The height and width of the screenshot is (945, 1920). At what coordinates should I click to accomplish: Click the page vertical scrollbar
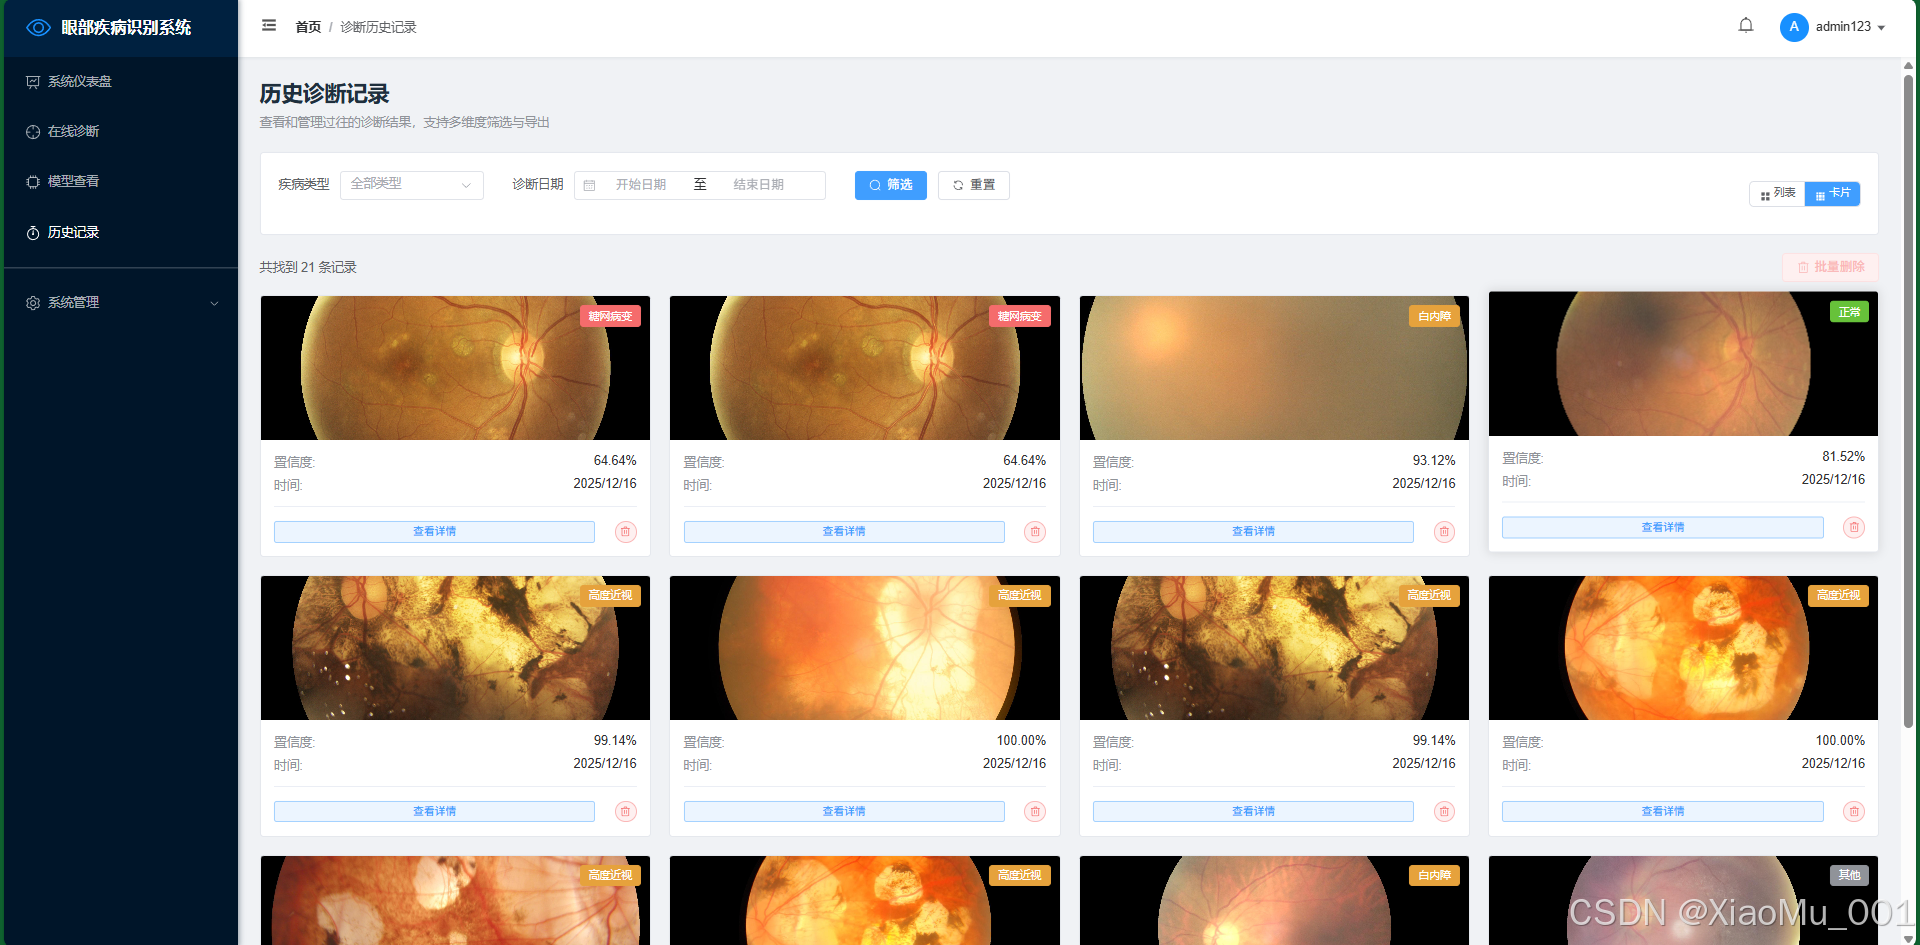pos(1908,400)
